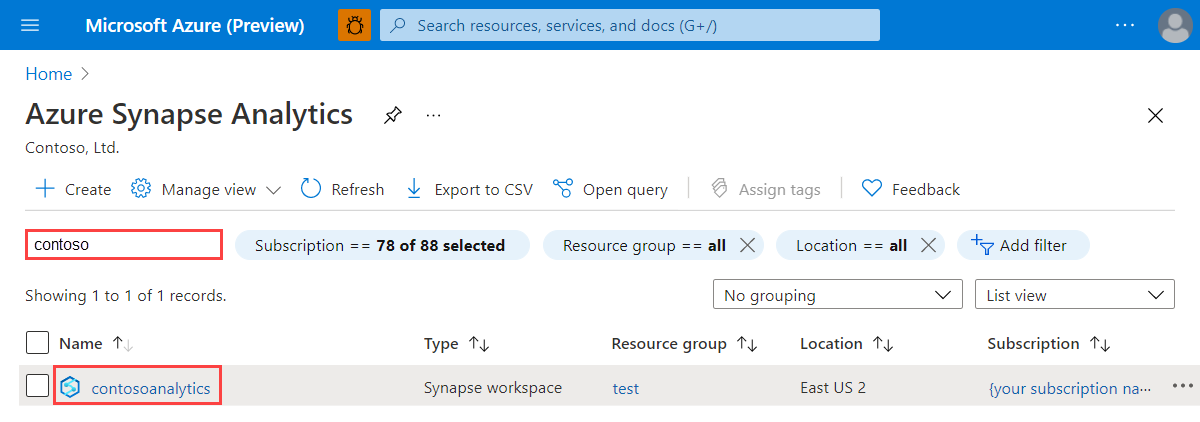Image resolution: width=1200 pixels, height=422 pixels.
Task: Expand the Manage view menu
Action: point(206,189)
